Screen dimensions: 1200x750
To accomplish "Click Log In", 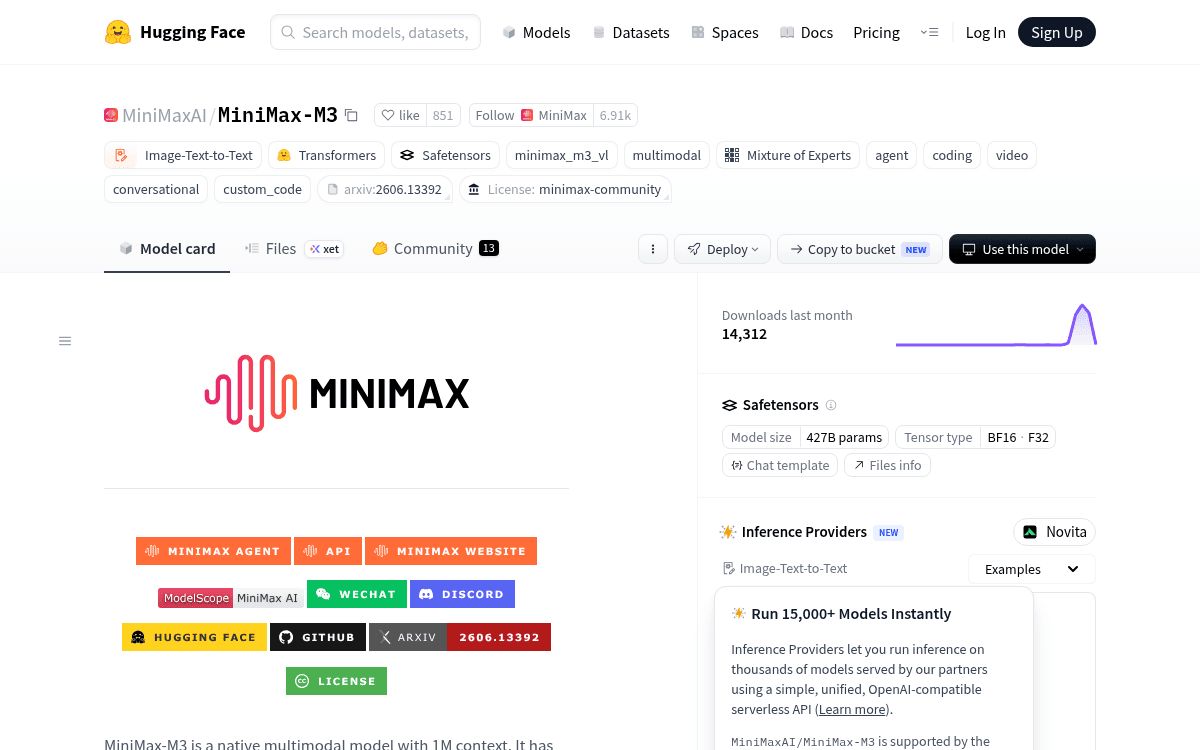I will coord(985,32).
